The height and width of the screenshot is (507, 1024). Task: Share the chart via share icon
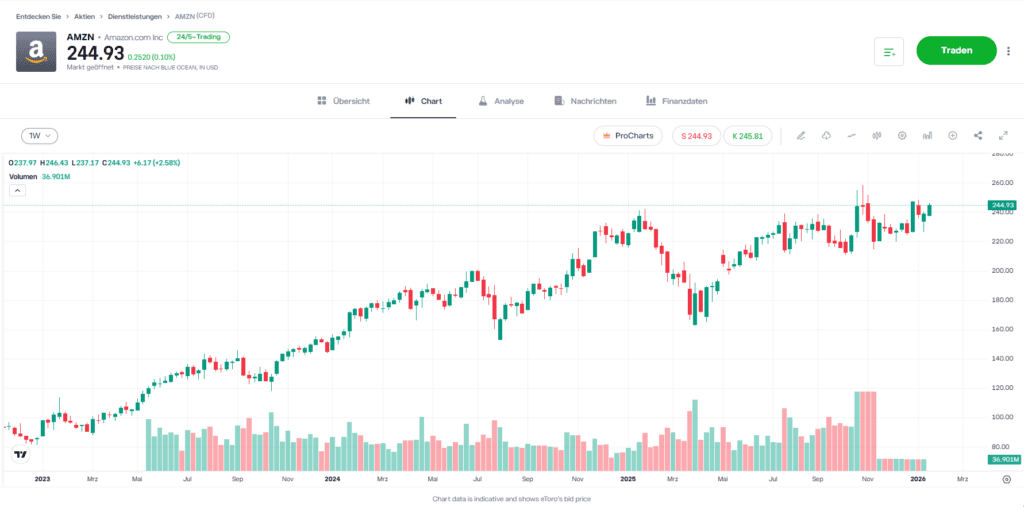[x=978, y=135]
